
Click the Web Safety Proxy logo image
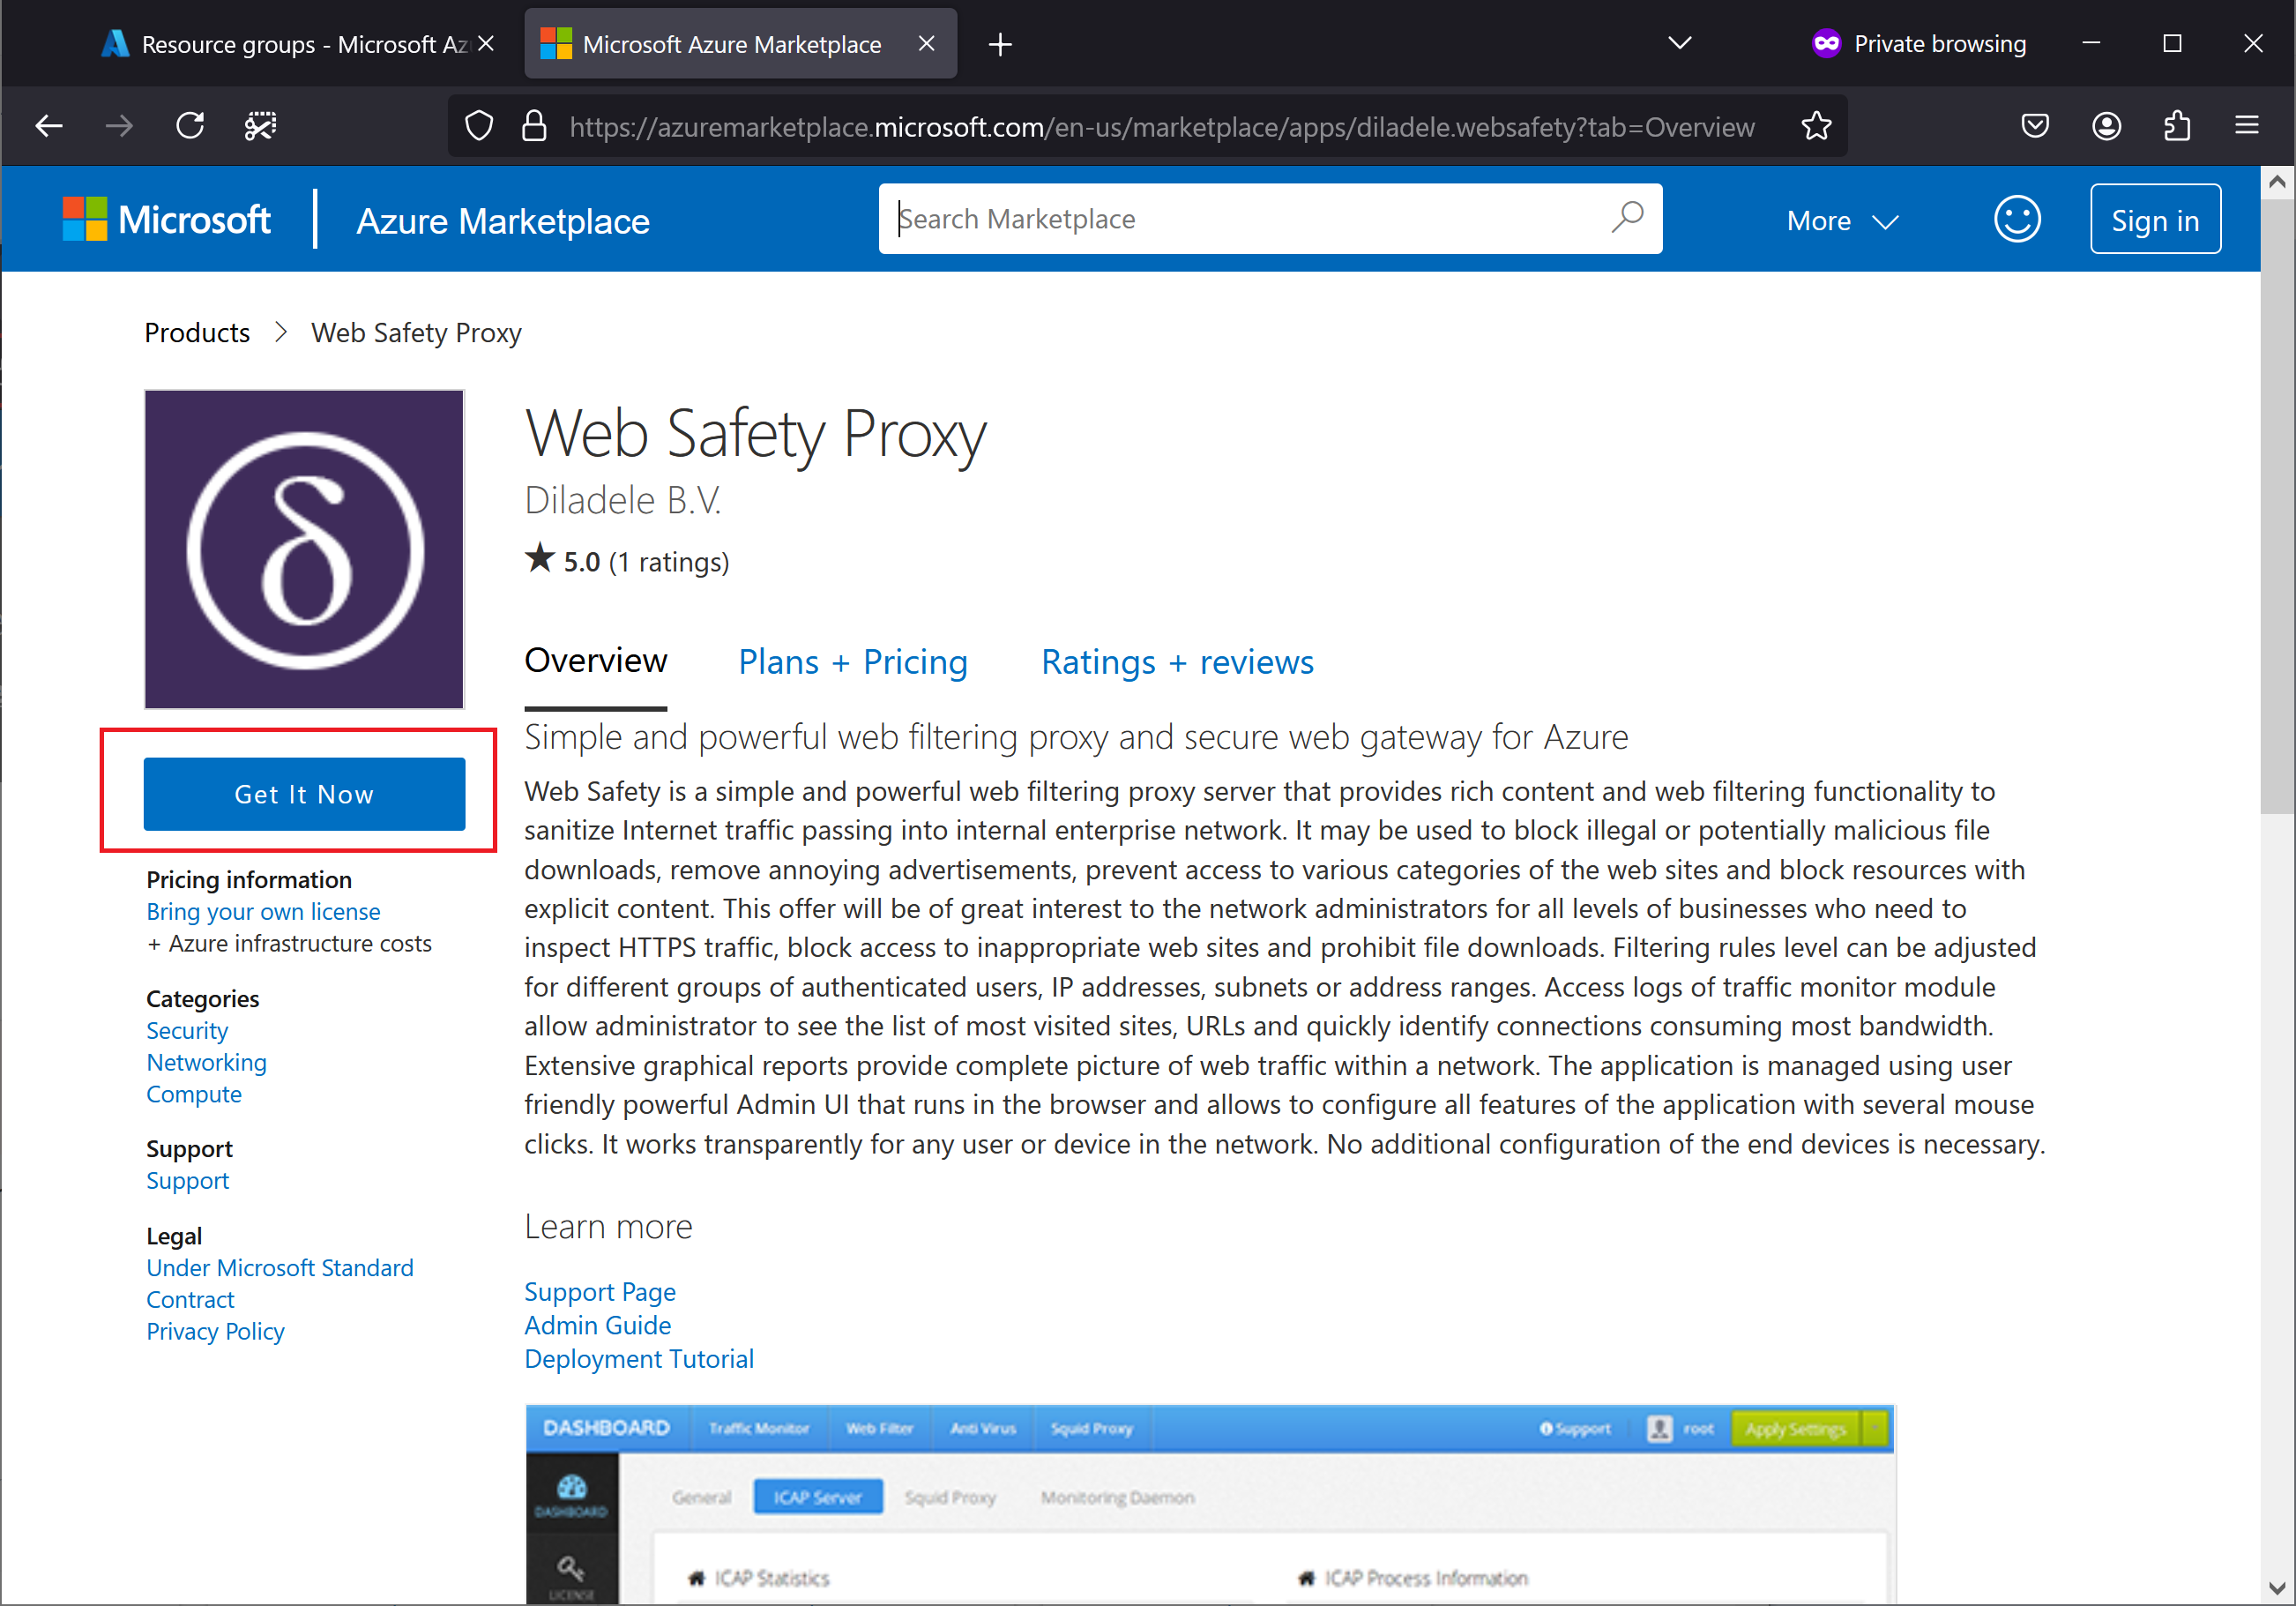click(304, 549)
